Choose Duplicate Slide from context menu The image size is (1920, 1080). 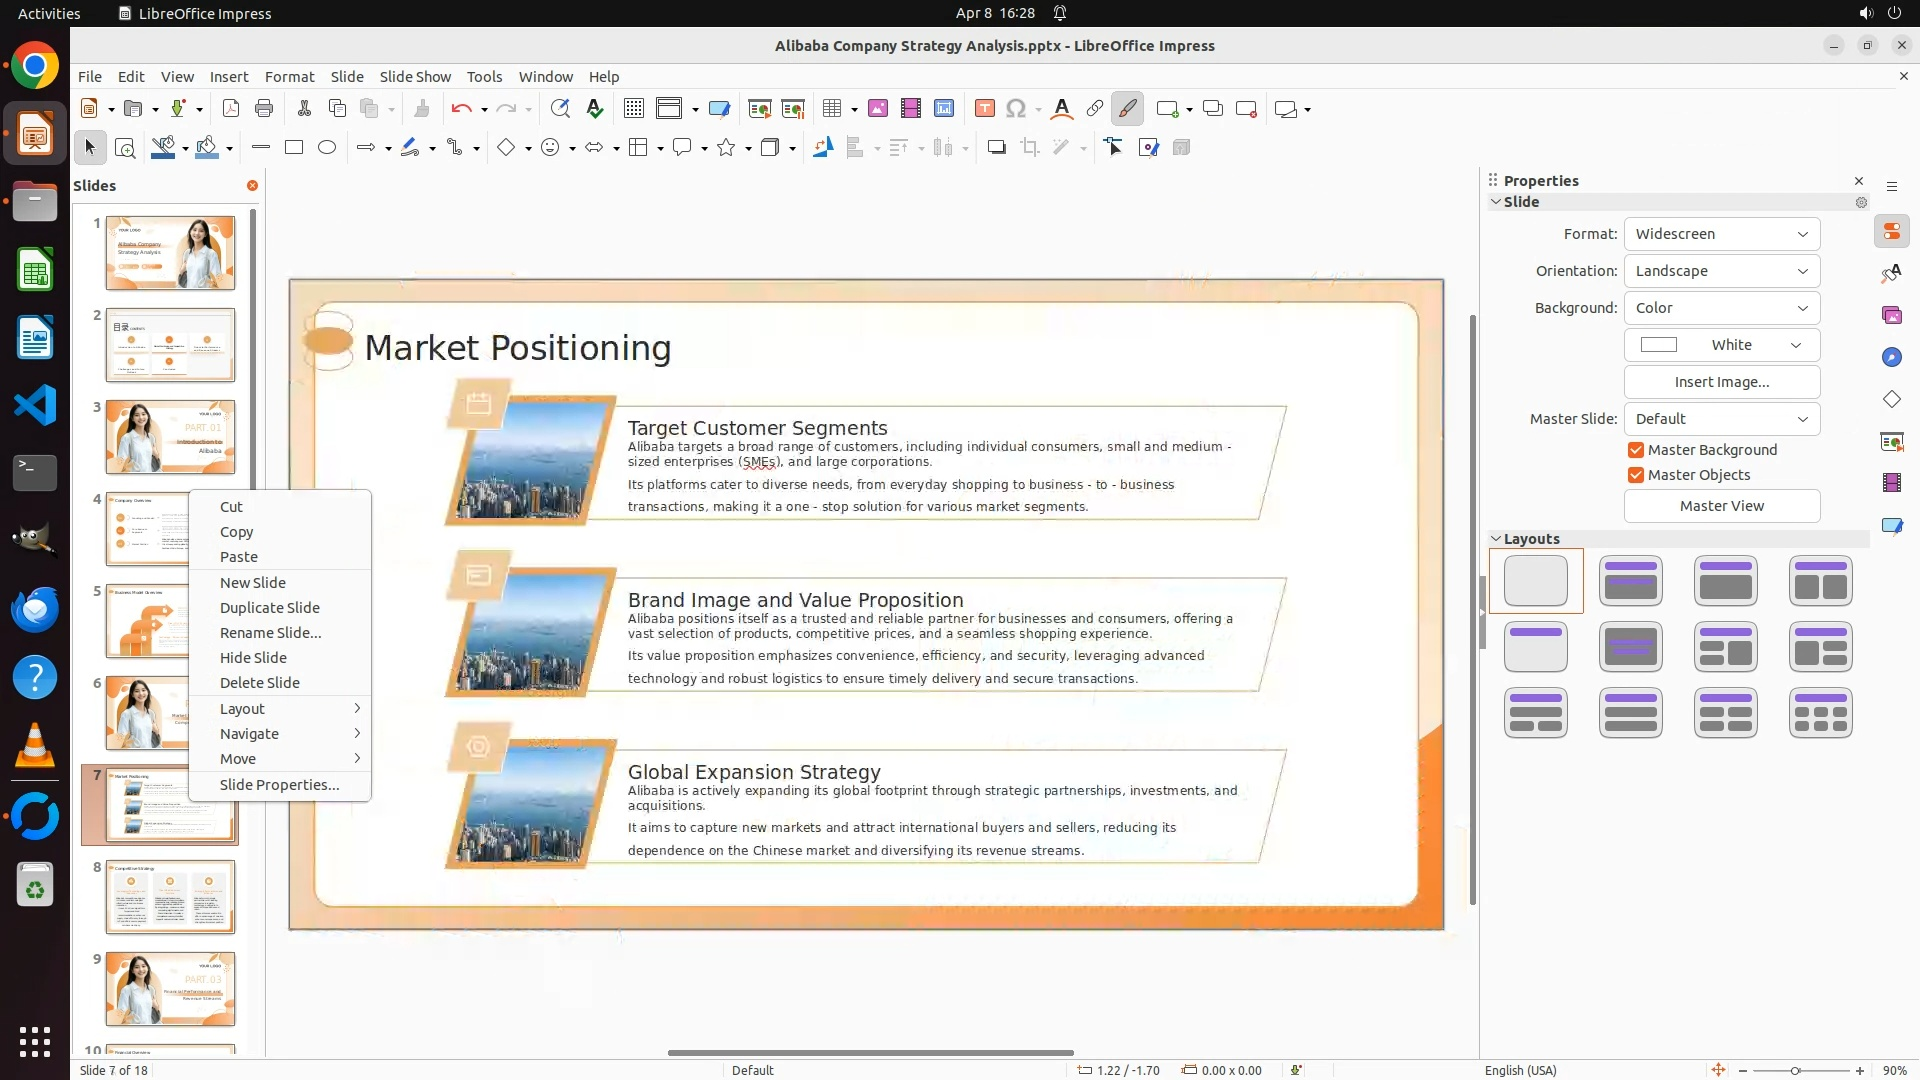(x=270, y=608)
